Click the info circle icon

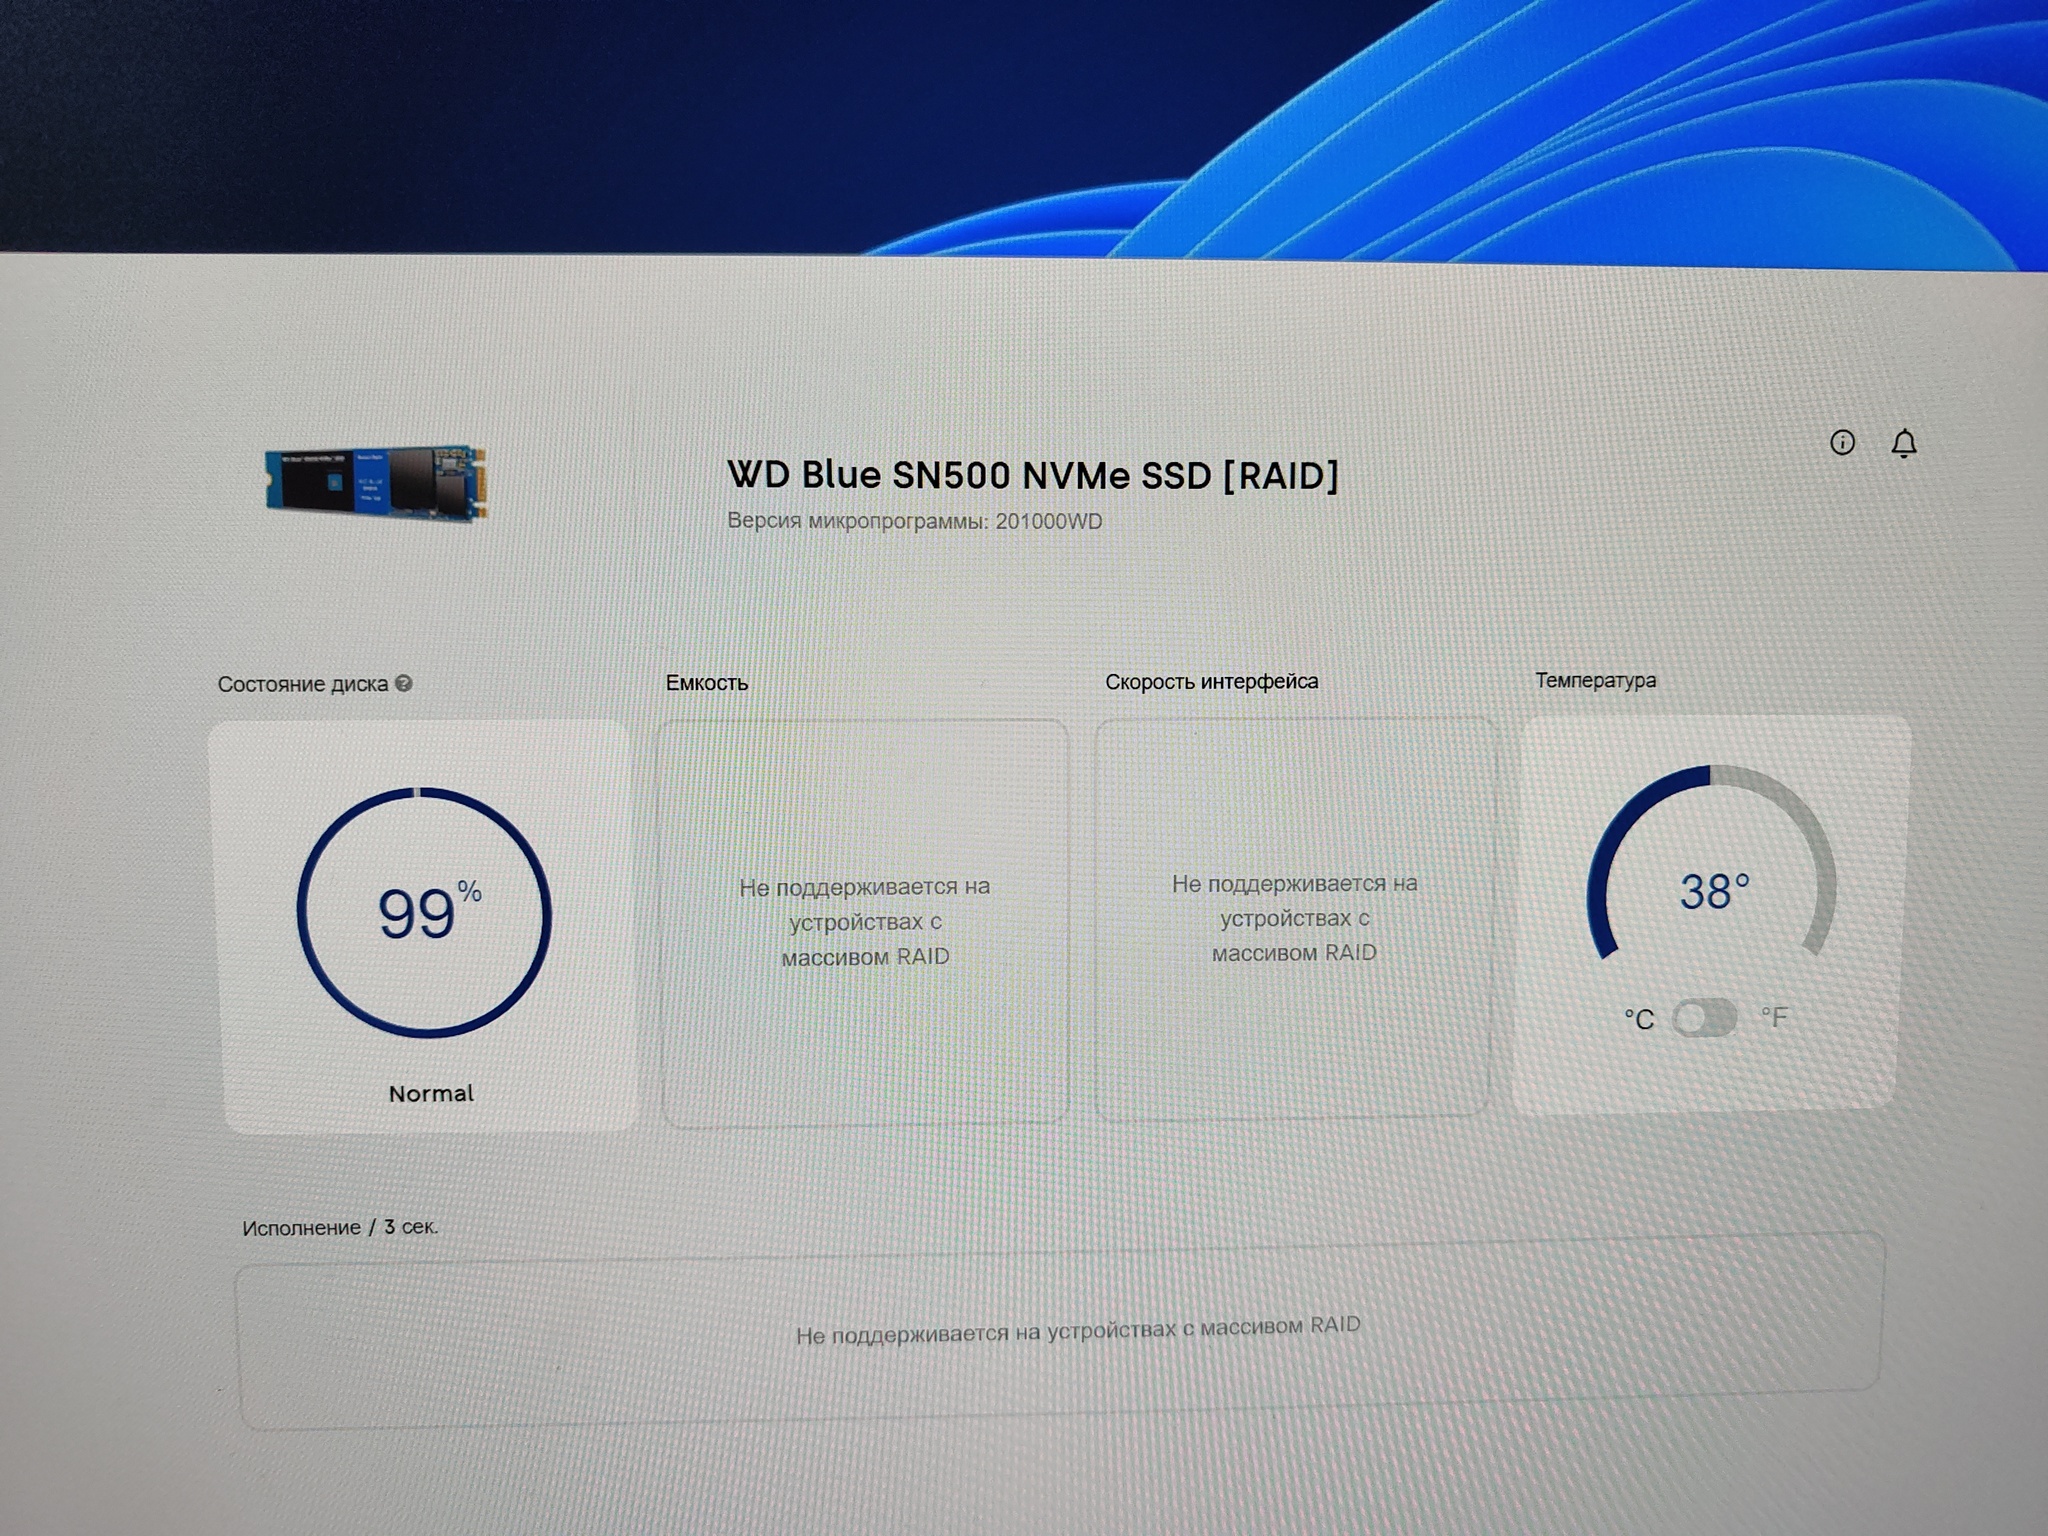pyautogui.click(x=1842, y=443)
